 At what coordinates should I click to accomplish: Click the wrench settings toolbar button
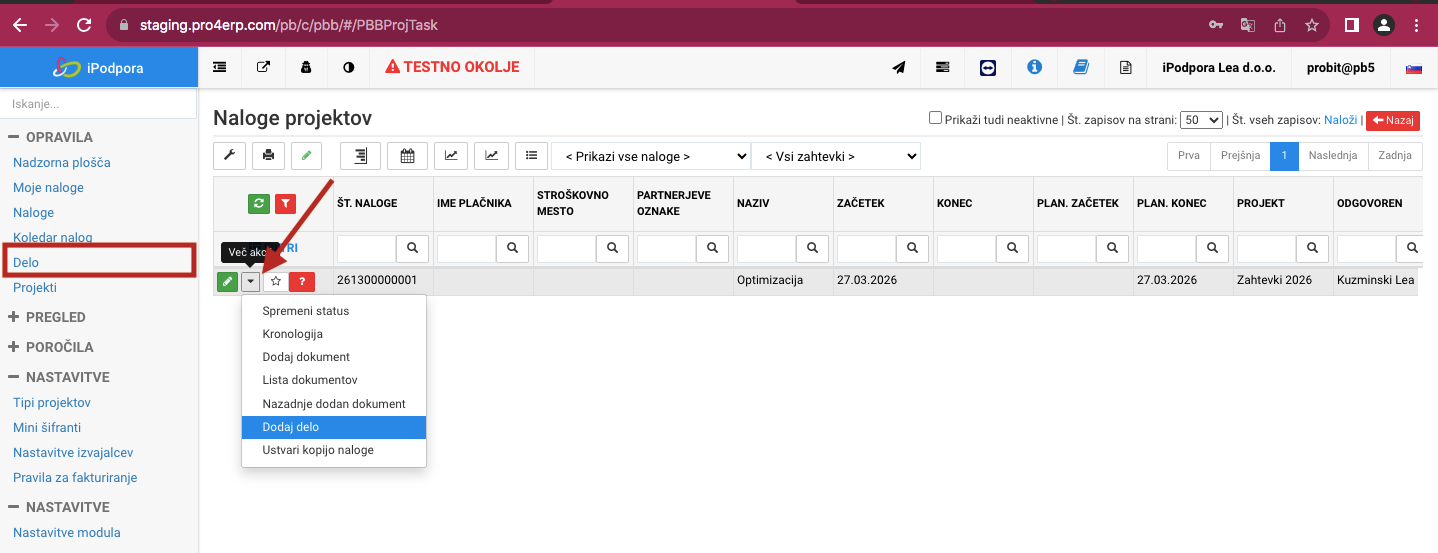(229, 156)
